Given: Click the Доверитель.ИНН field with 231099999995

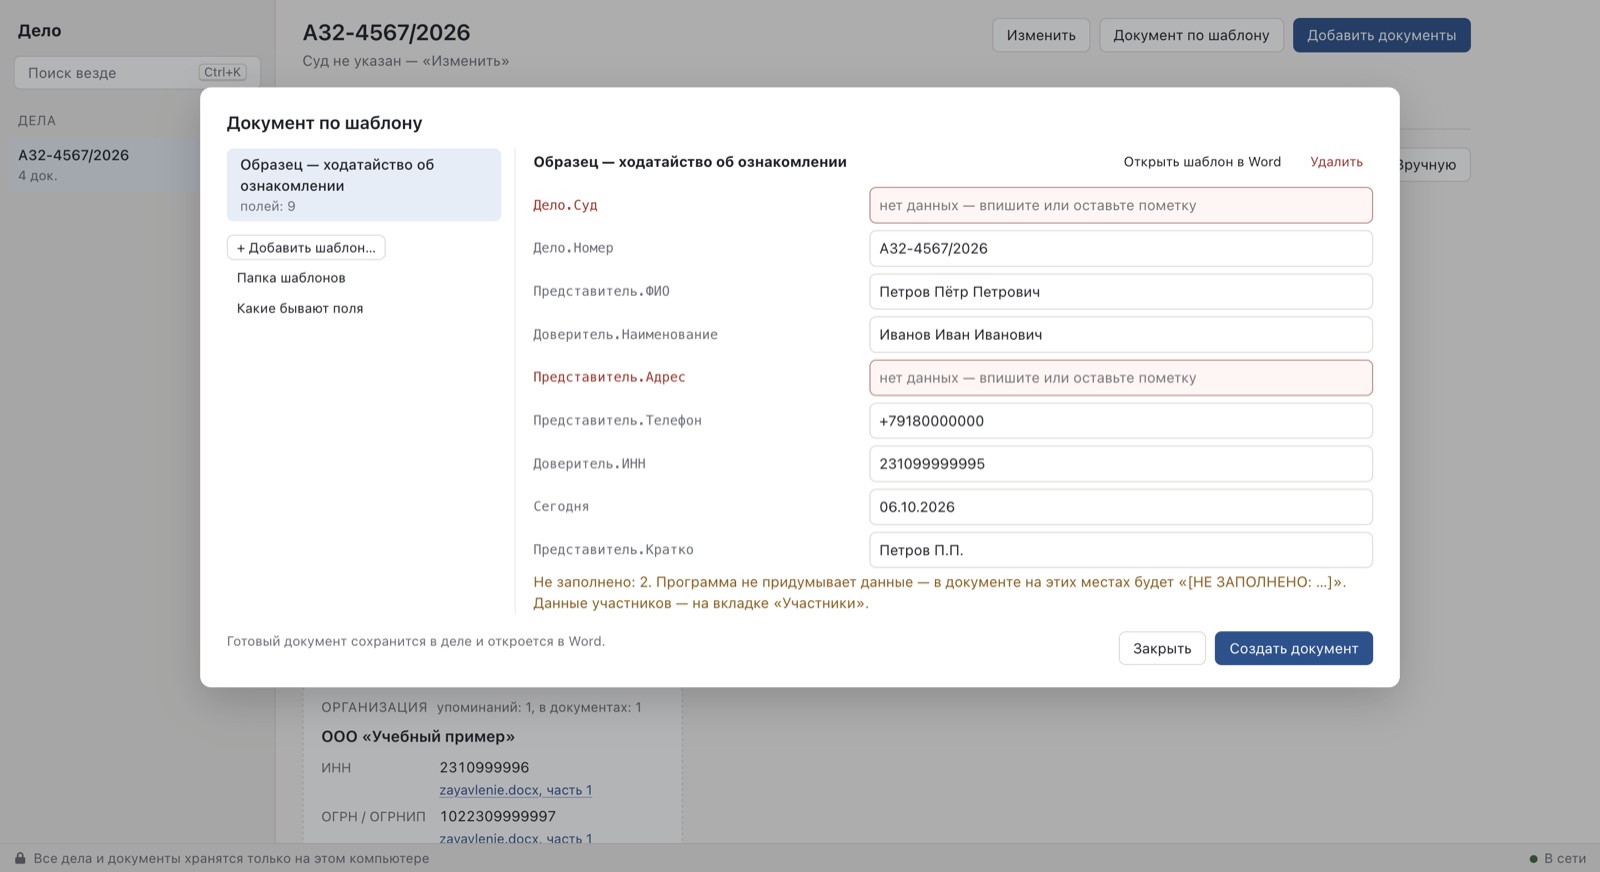Looking at the screenshot, I should click(x=1121, y=464).
